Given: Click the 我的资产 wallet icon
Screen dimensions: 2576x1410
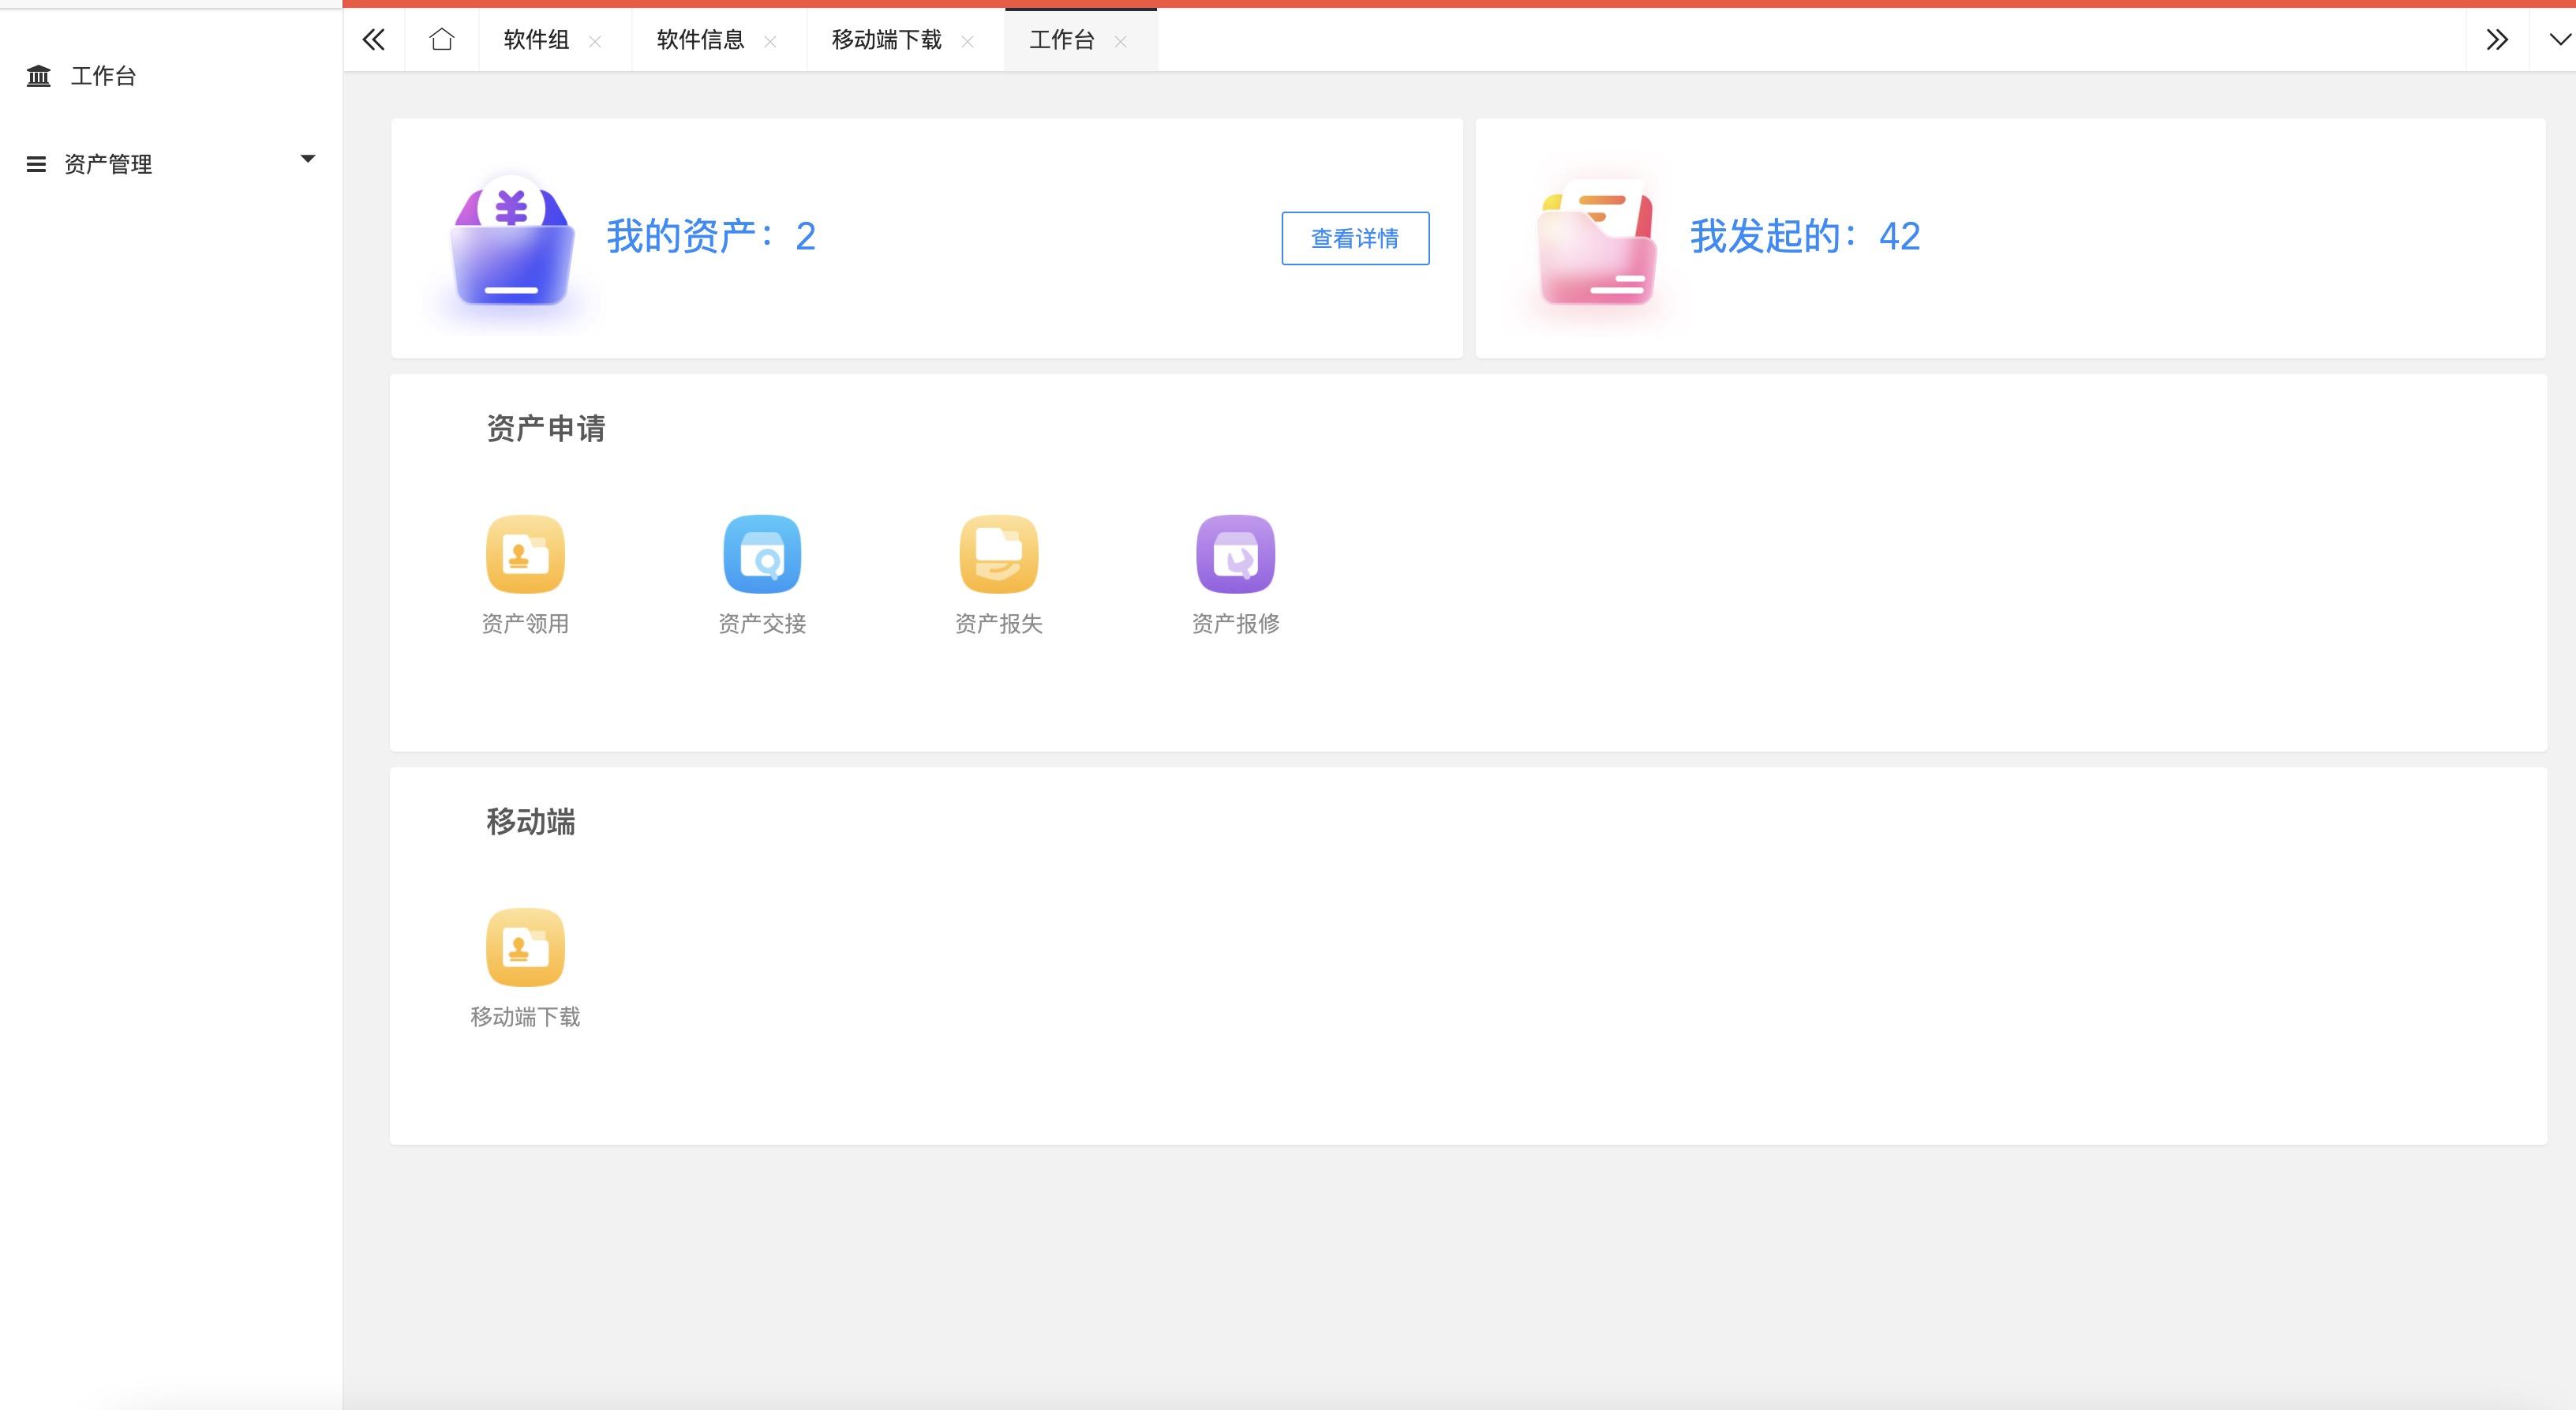Looking at the screenshot, I should point(512,241).
